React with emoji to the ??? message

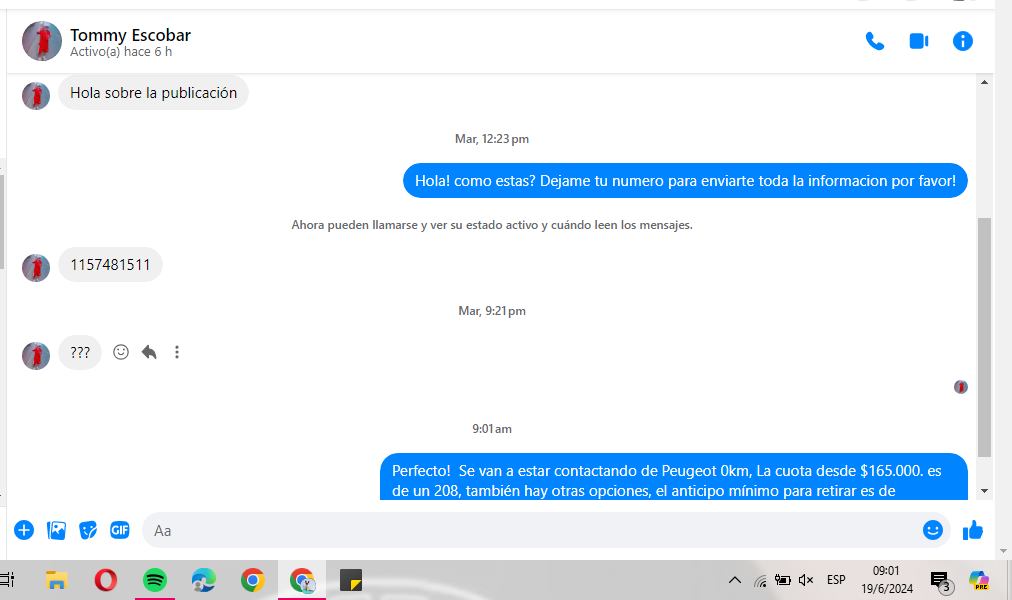point(121,352)
